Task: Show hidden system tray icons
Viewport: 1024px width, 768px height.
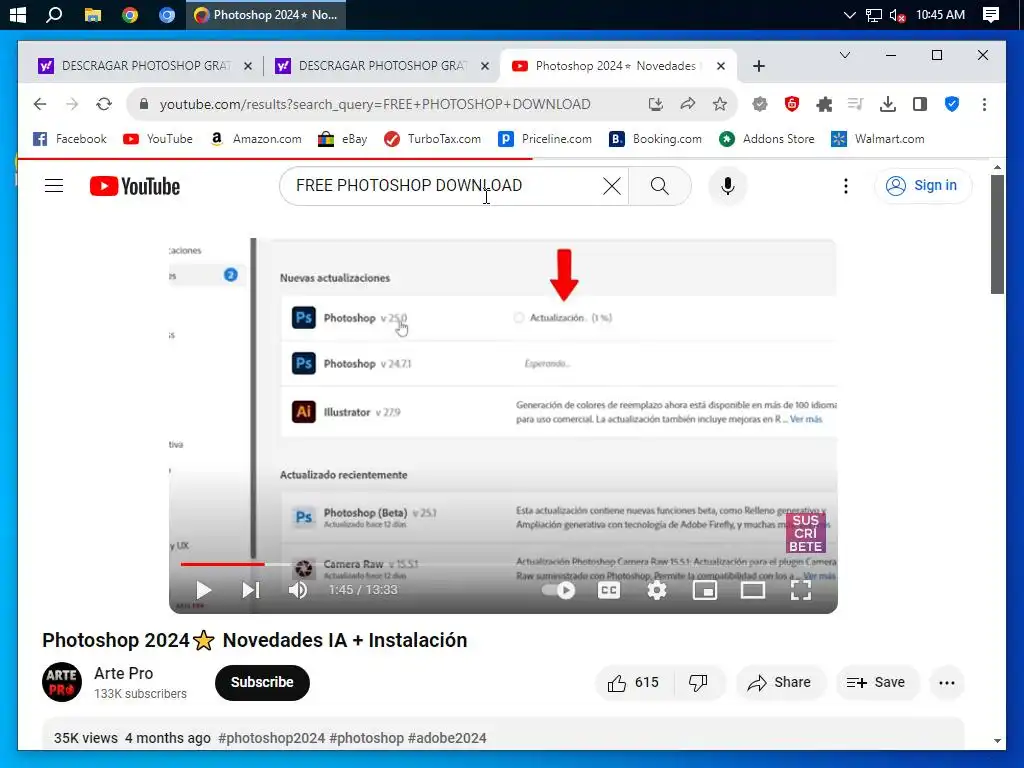Action: (x=849, y=14)
